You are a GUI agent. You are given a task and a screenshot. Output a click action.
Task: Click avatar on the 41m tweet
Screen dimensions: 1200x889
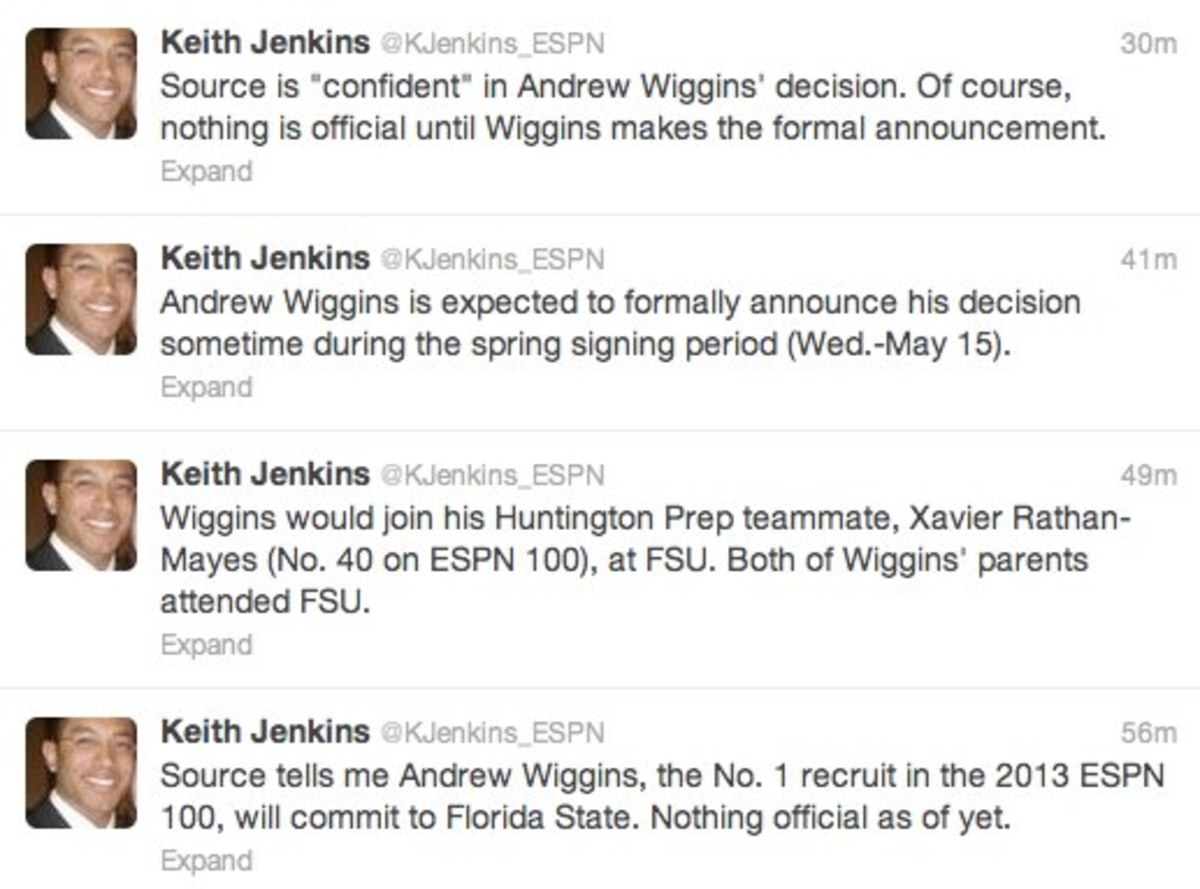pyautogui.click(x=81, y=299)
